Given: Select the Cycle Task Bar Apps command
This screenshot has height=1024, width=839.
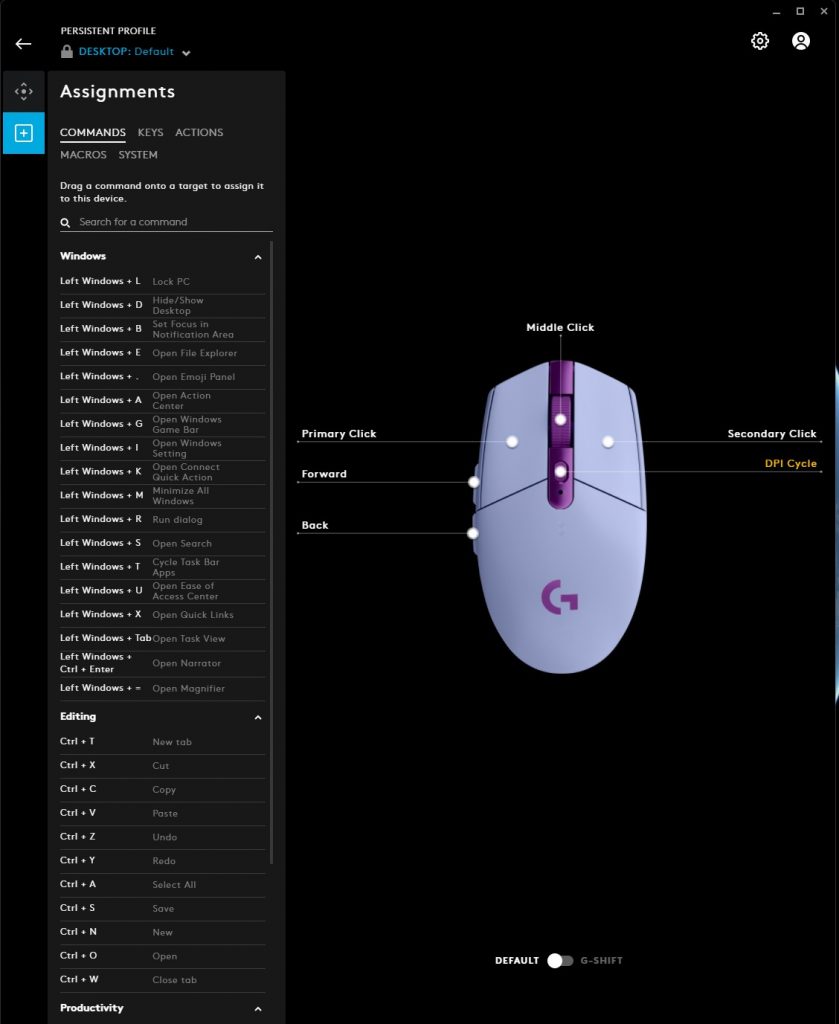Looking at the screenshot, I should (163, 567).
